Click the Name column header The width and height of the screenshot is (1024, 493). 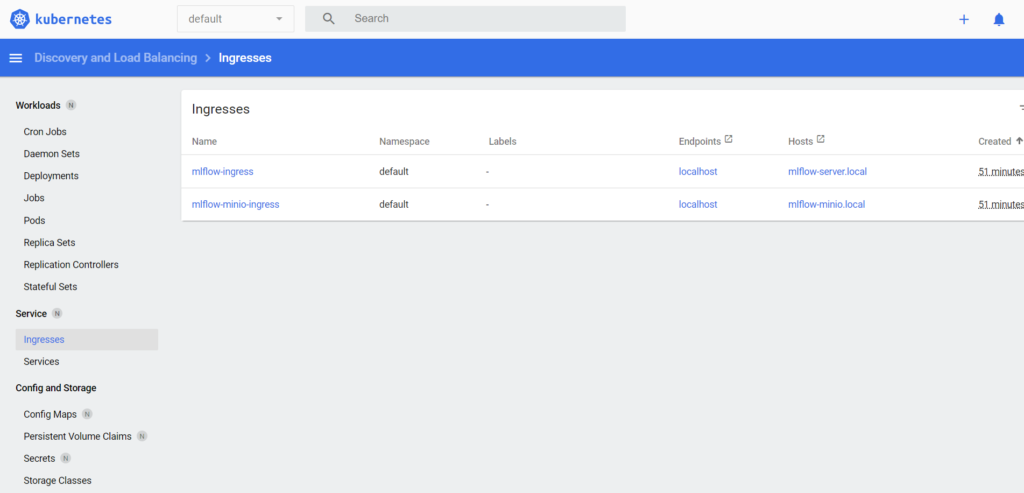point(204,141)
